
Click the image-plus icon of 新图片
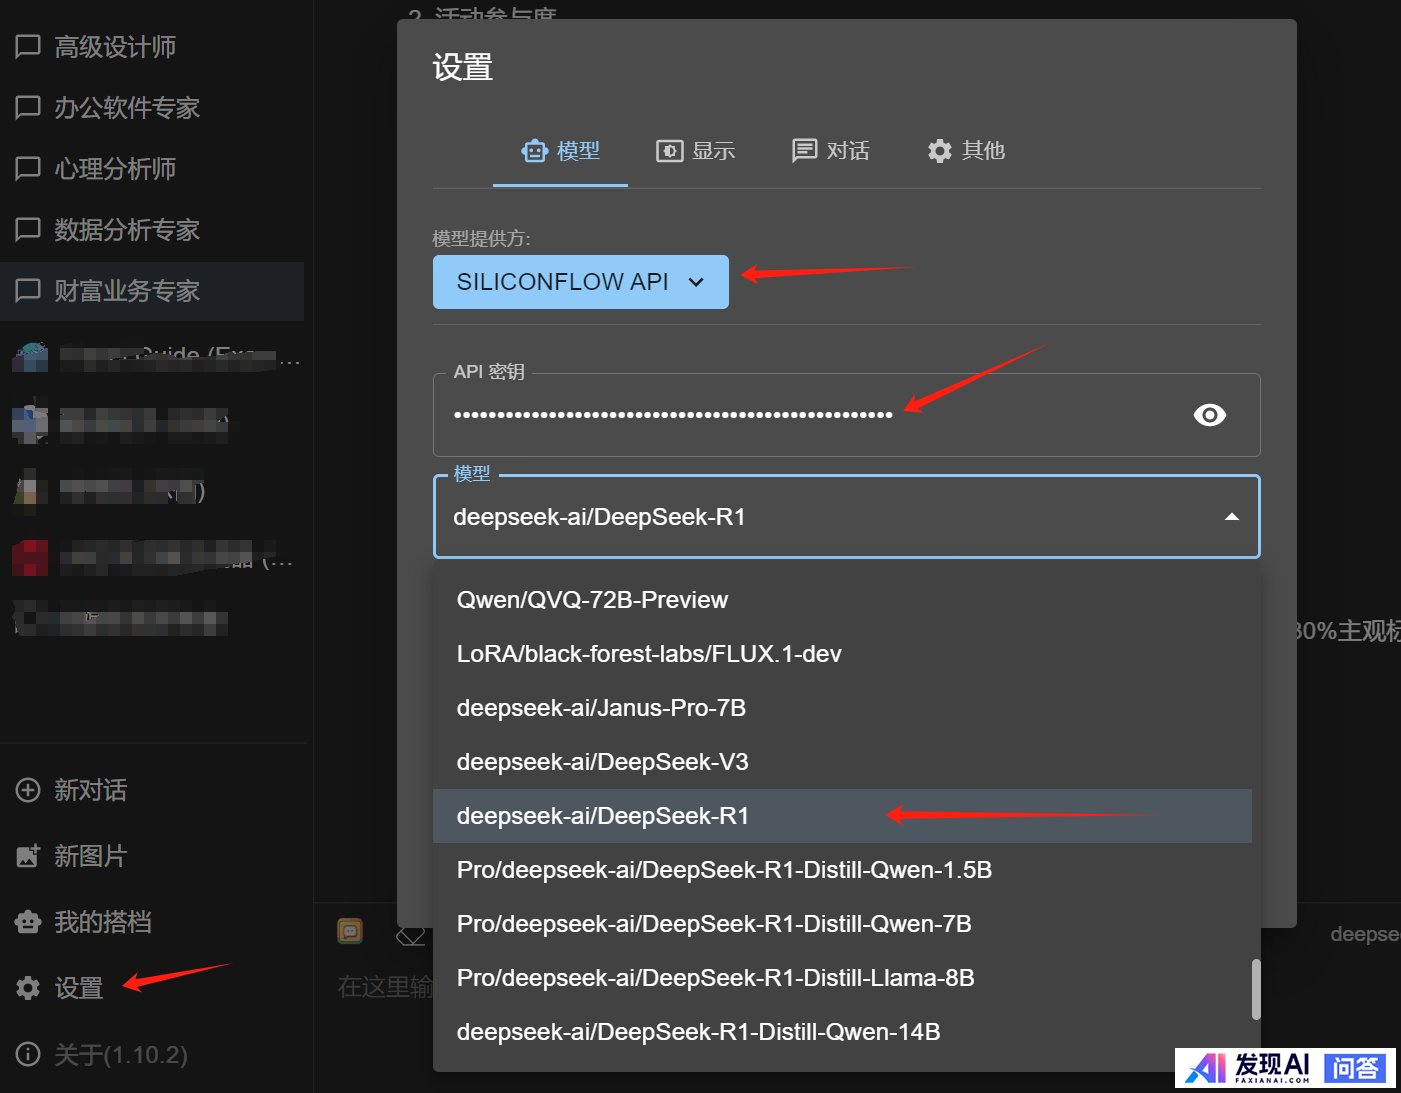click(x=28, y=856)
